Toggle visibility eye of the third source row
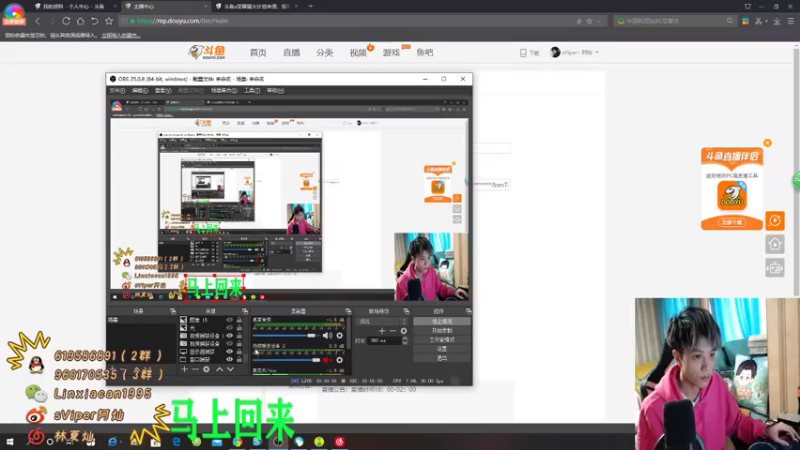Screen dimensions: 800x450 tap(230, 336)
